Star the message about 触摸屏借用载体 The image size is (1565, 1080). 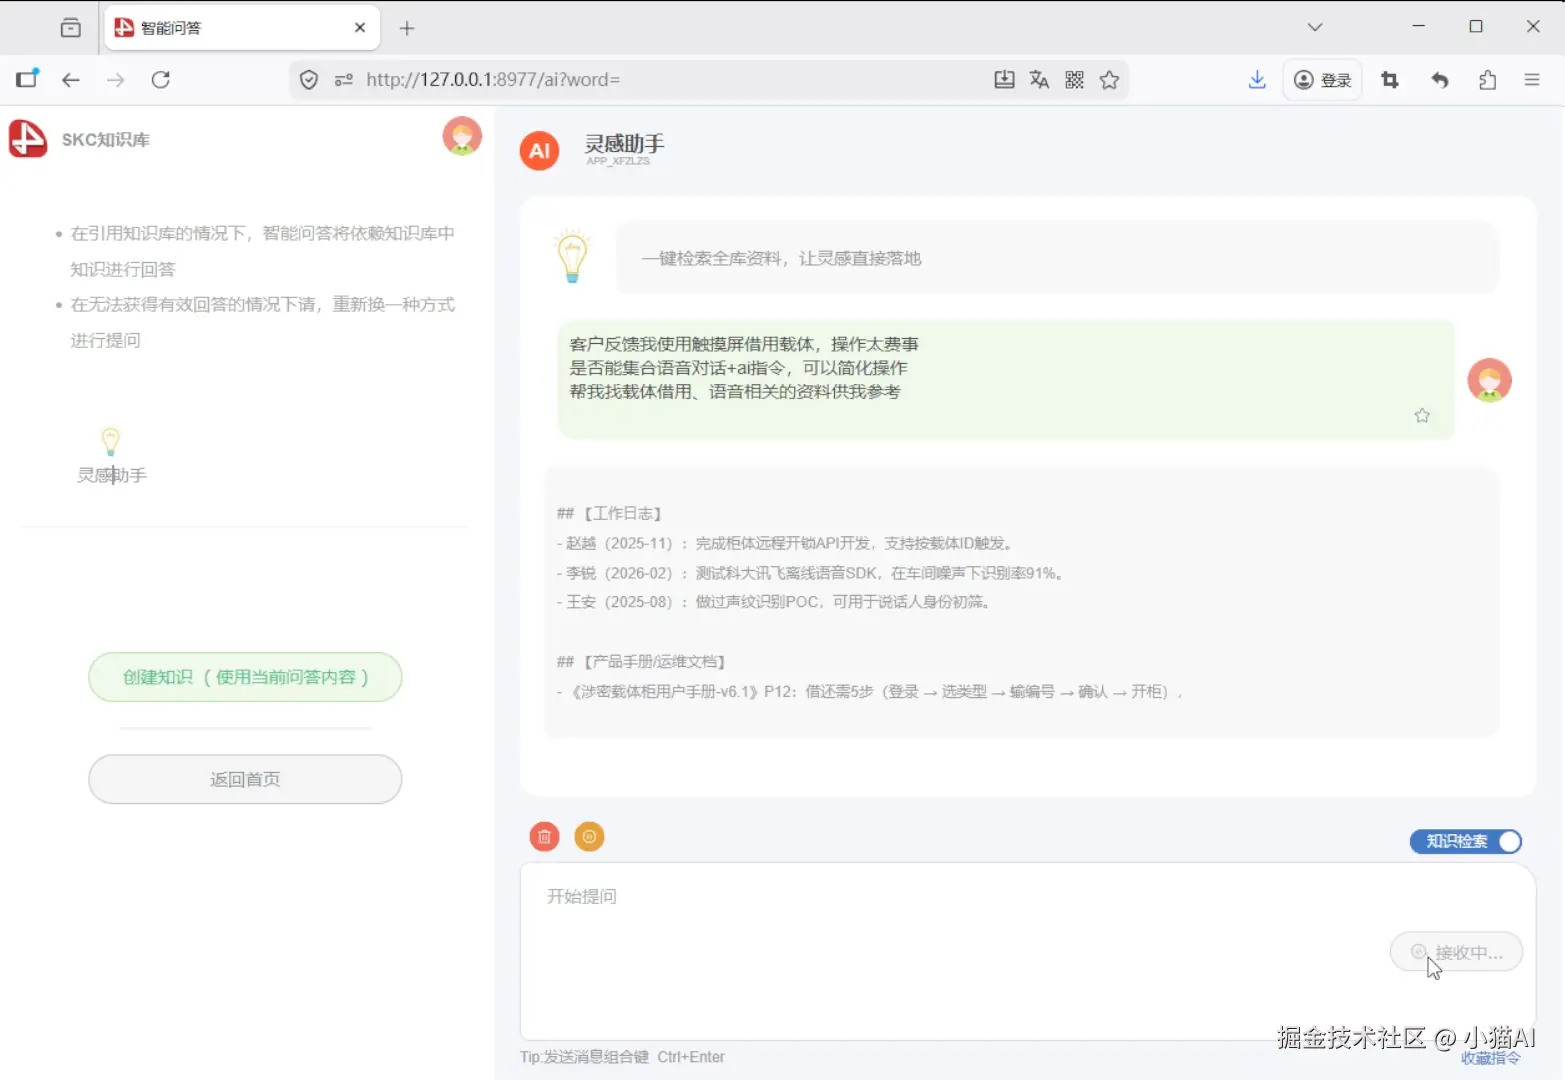click(x=1421, y=414)
